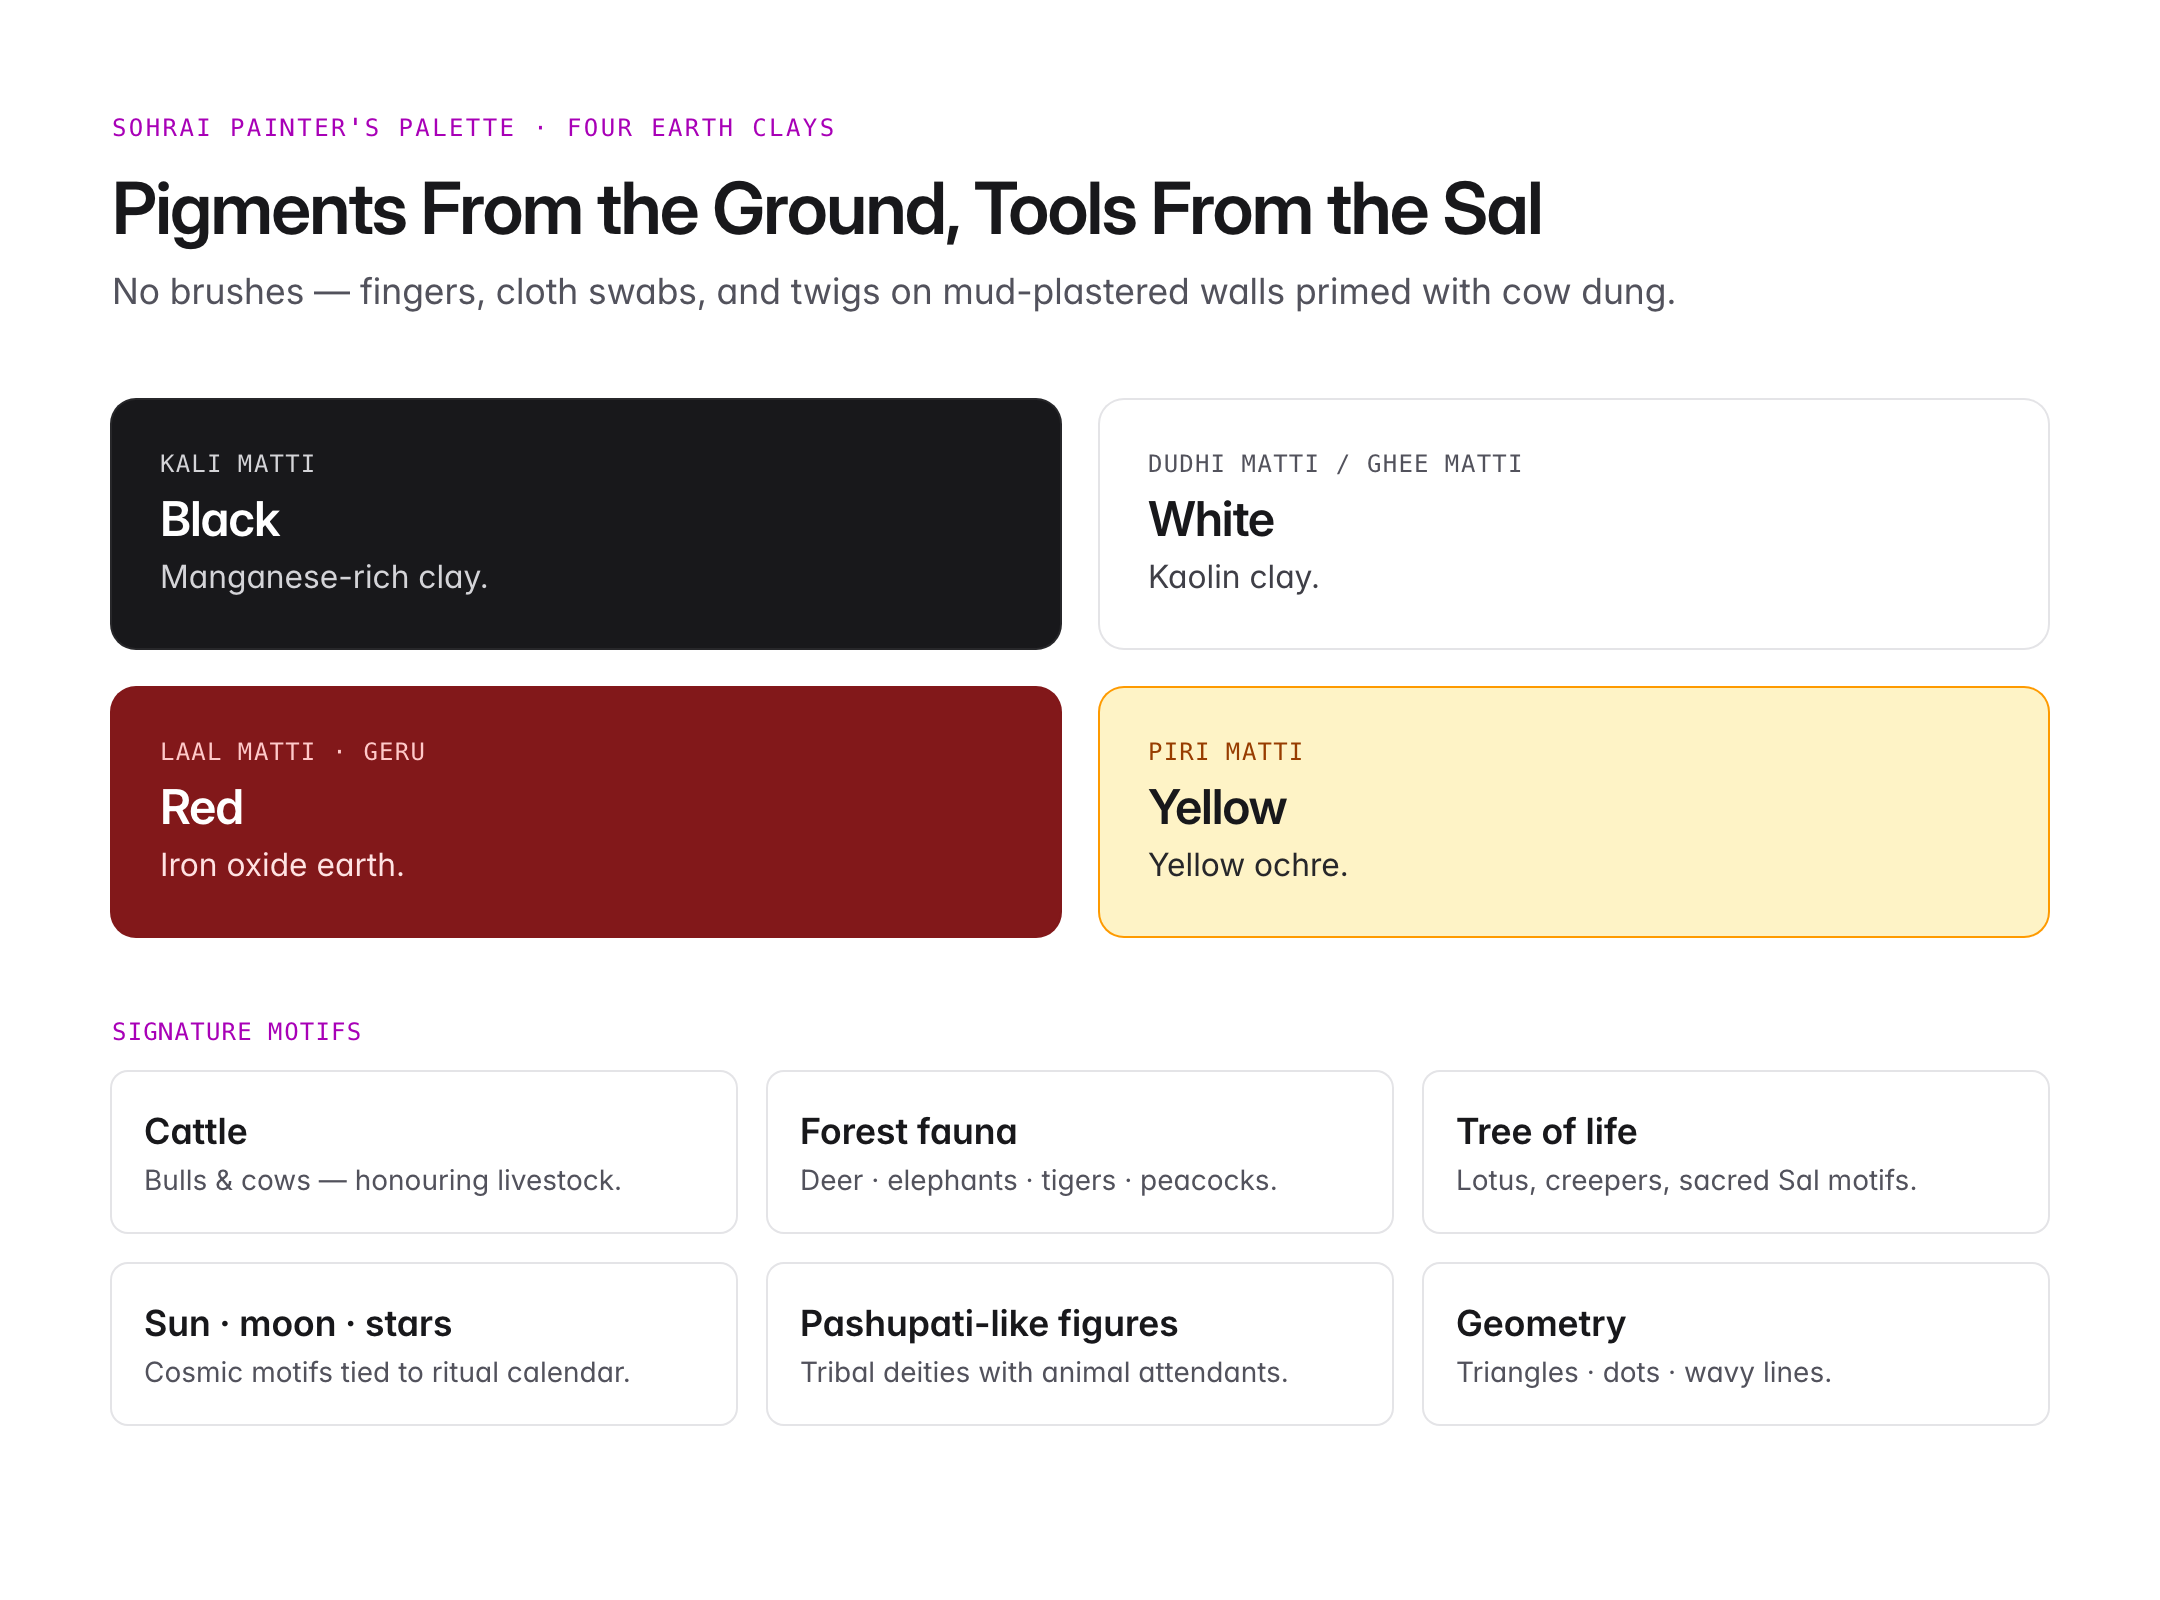Viewport: 2160px width, 1600px height.
Task: Click 'Bulls & cows — honouring livestock.' text
Action: click(x=383, y=1181)
